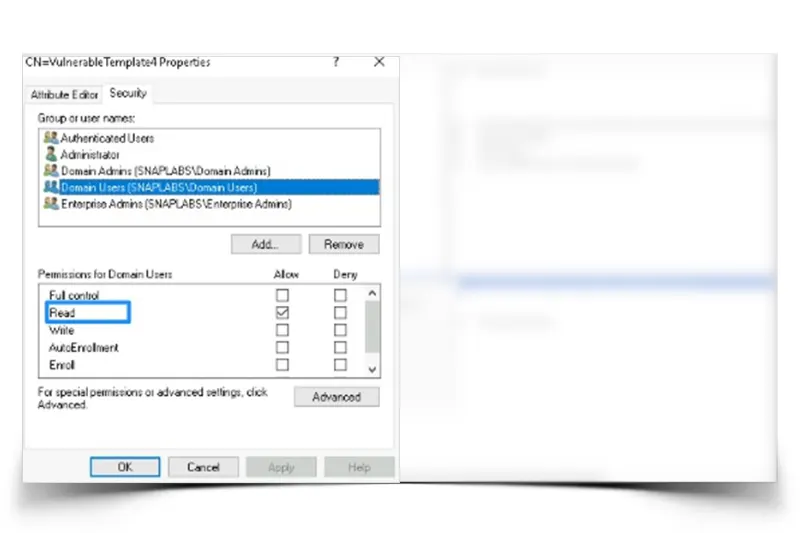Click the Full control permission label
800x533 pixels.
tap(74, 295)
